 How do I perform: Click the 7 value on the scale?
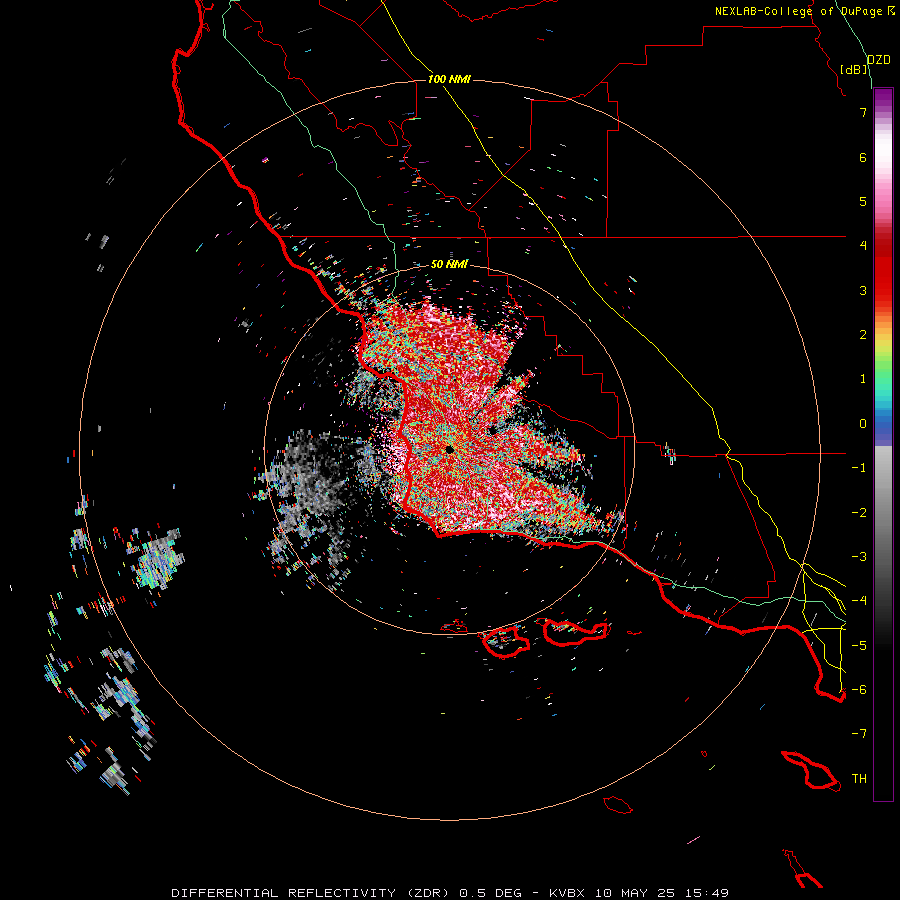point(863,112)
